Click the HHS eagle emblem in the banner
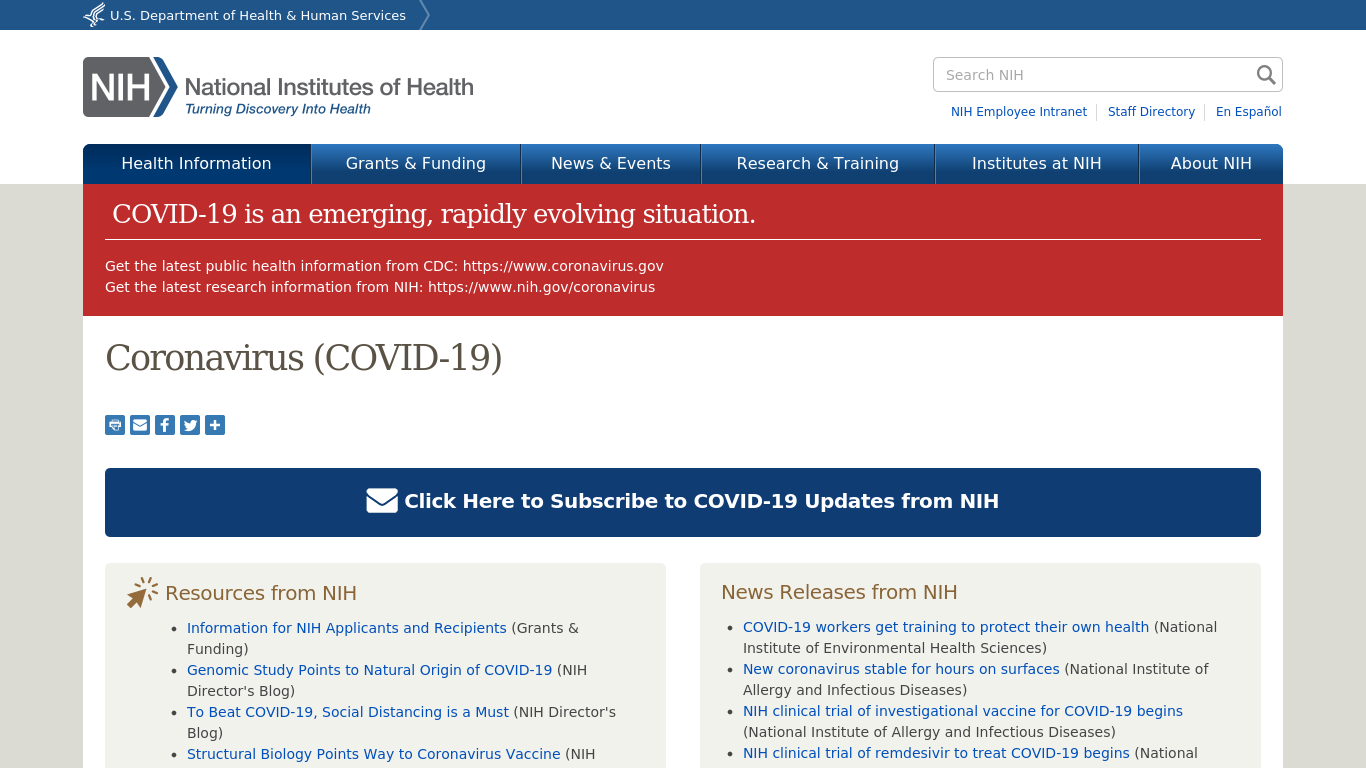 [x=92, y=14]
